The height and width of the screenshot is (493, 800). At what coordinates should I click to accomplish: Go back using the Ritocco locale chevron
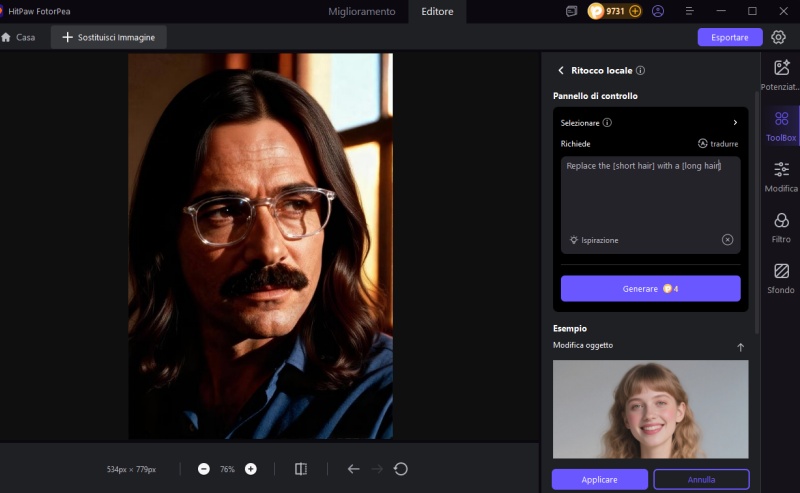coord(560,71)
